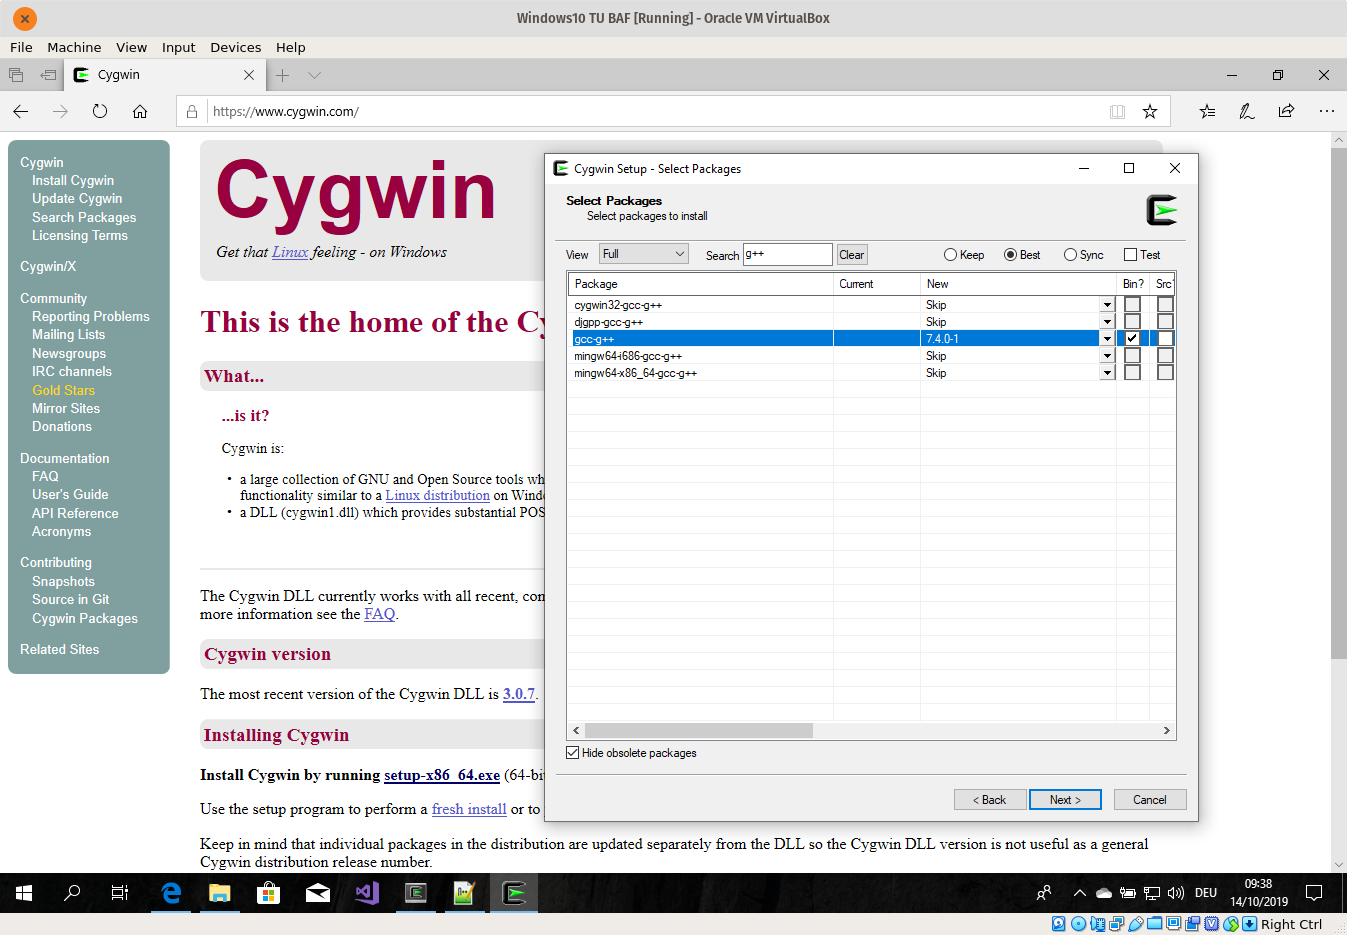1347x935 pixels.
Task: Set these tabs aside icon
Action: tap(48, 75)
